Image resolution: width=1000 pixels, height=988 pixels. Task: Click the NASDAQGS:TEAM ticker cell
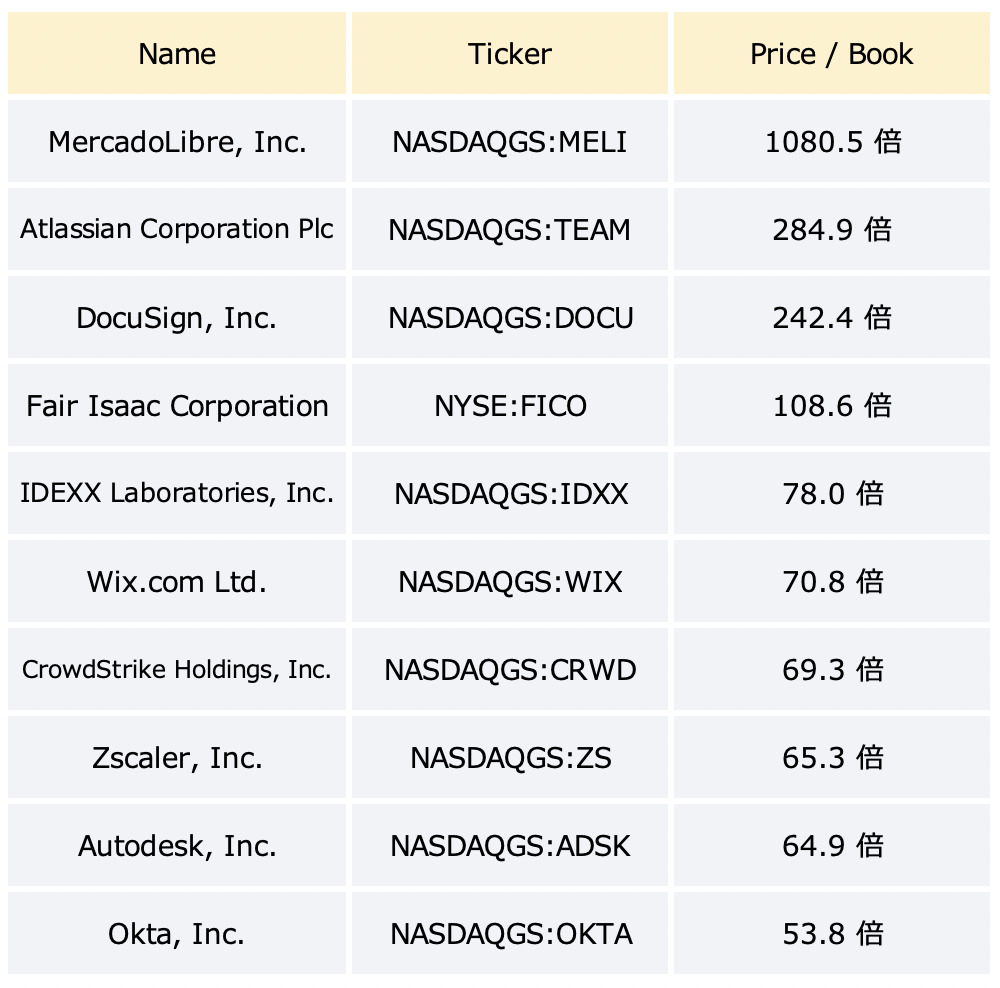(510, 229)
